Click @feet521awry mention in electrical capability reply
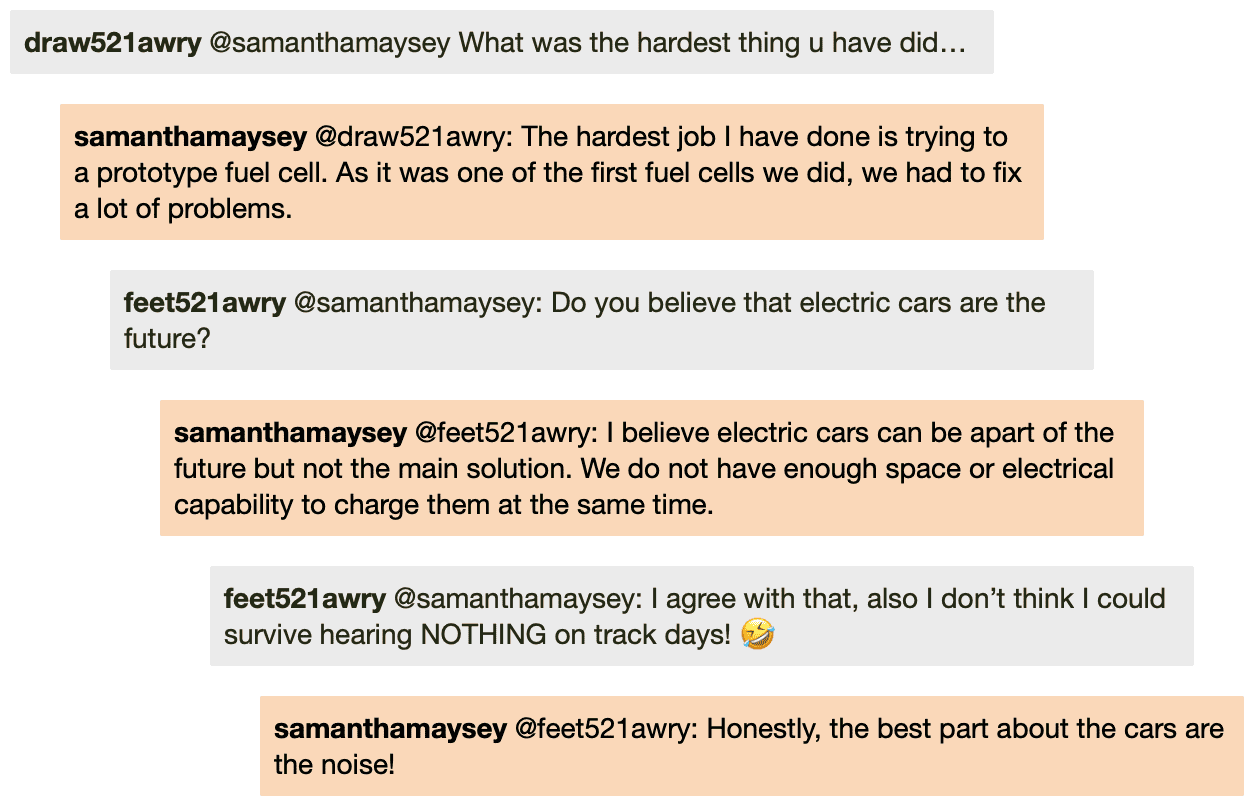 coord(507,433)
